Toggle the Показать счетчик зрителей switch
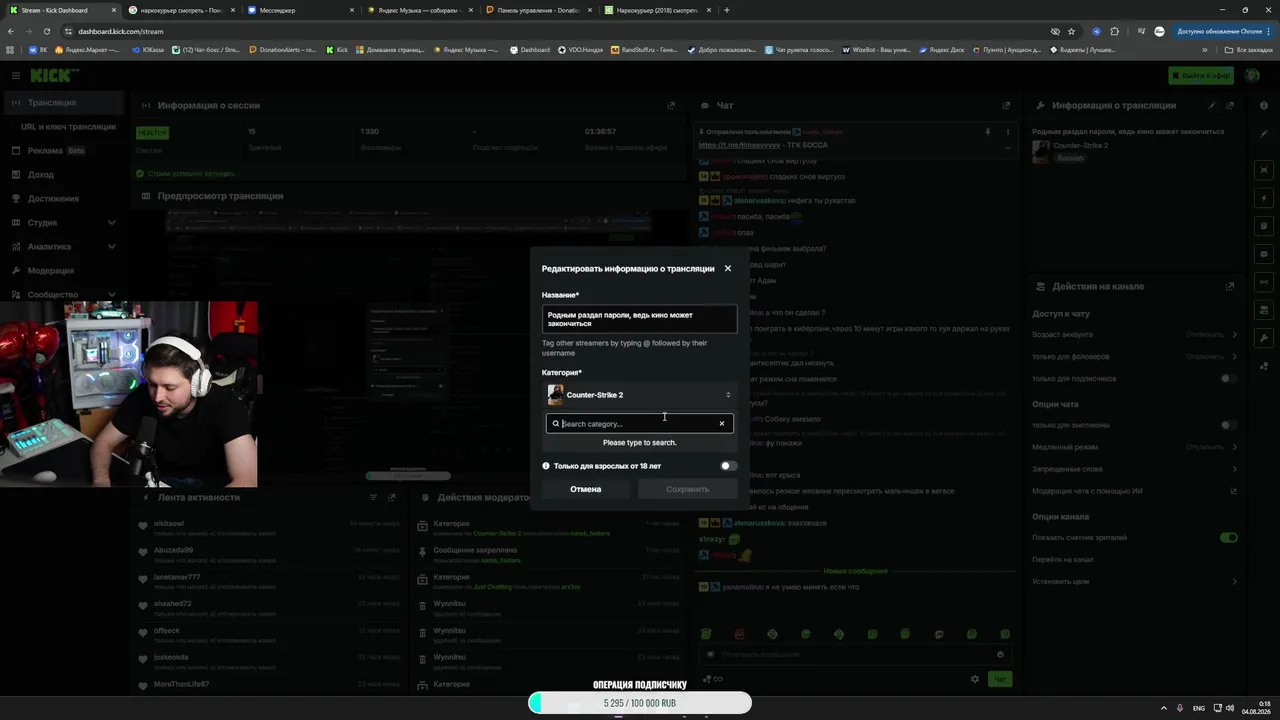The height and width of the screenshot is (720, 1280). pos(1229,537)
